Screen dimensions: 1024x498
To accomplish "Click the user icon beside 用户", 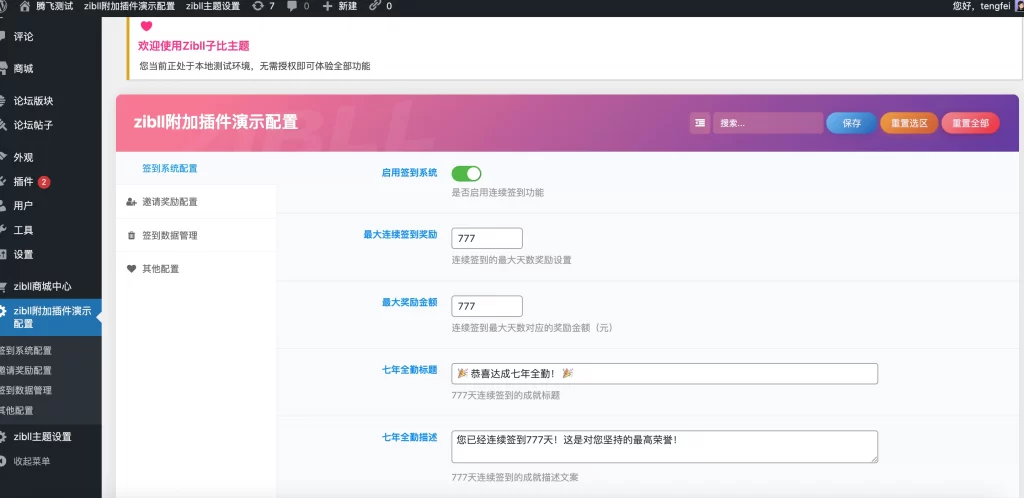I will pyautogui.click(x=3, y=206).
